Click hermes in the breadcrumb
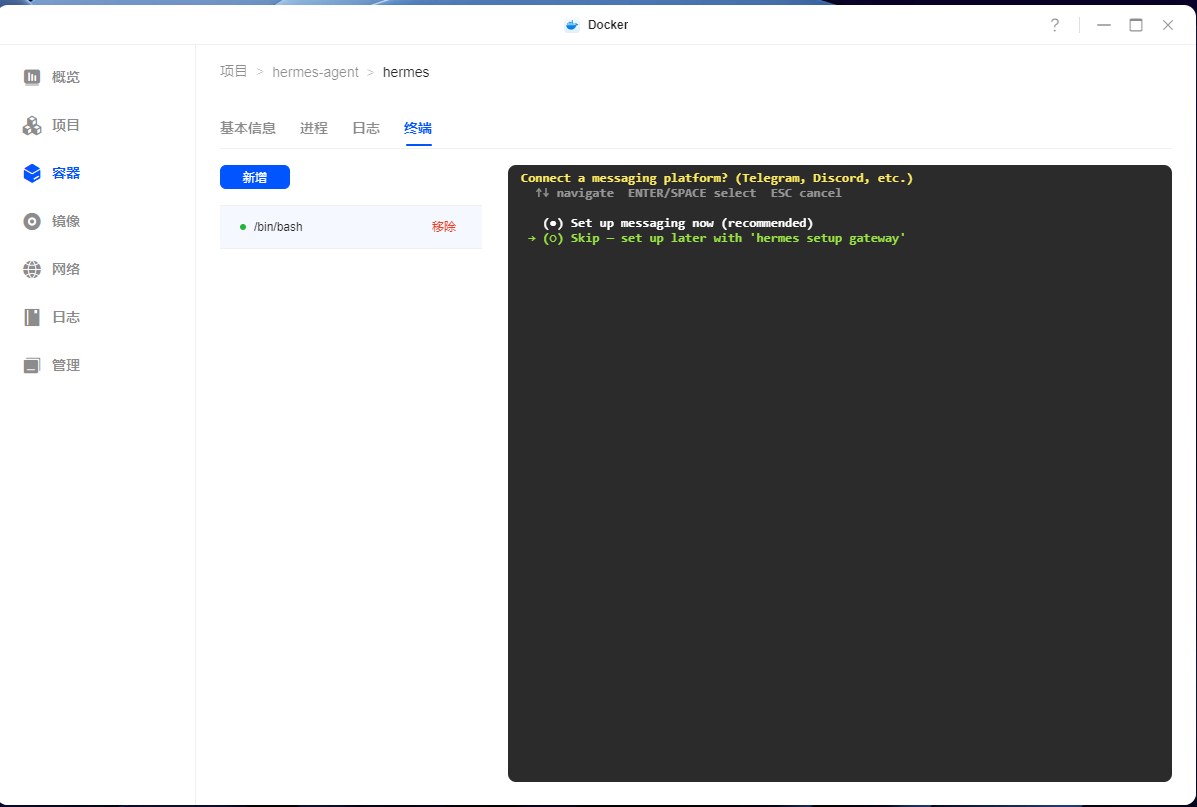Viewport: 1197px width, 807px height. click(406, 72)
